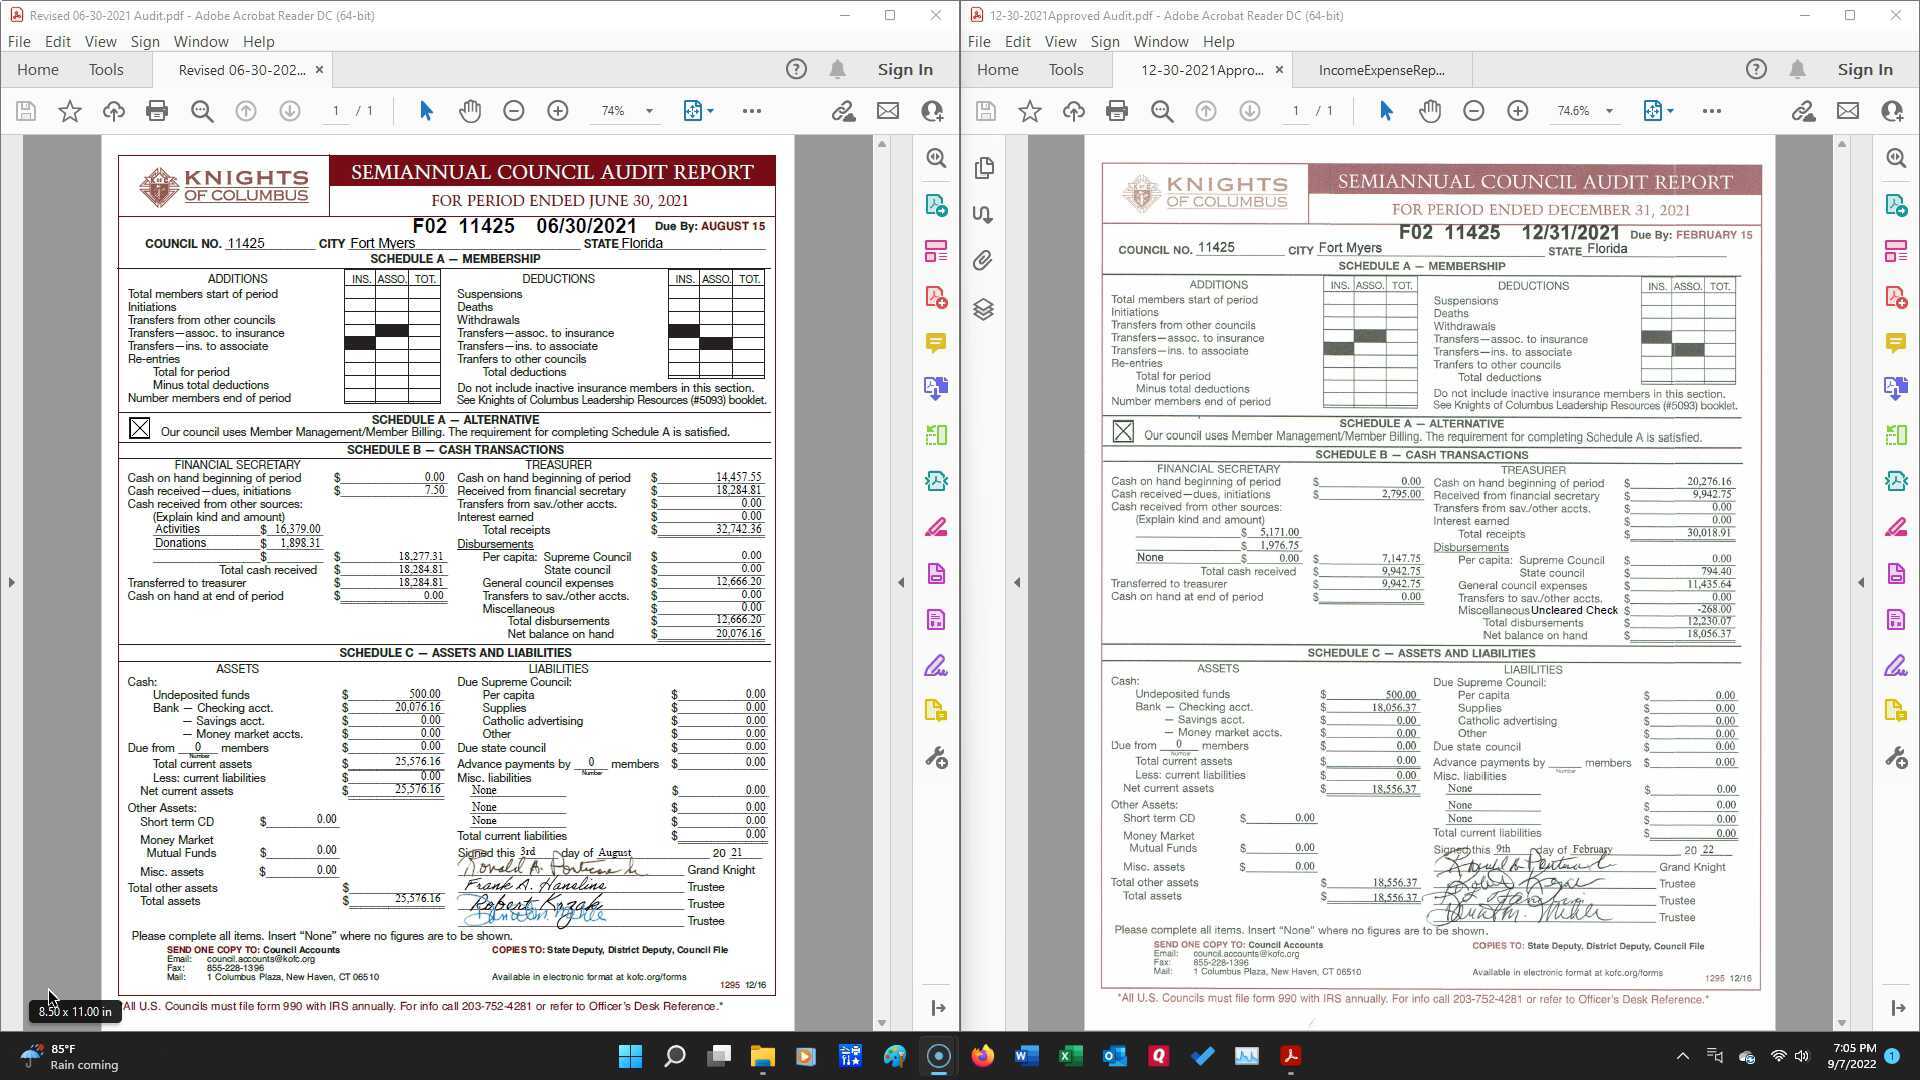Click the email envelope icon in left window

coord(887,111)
